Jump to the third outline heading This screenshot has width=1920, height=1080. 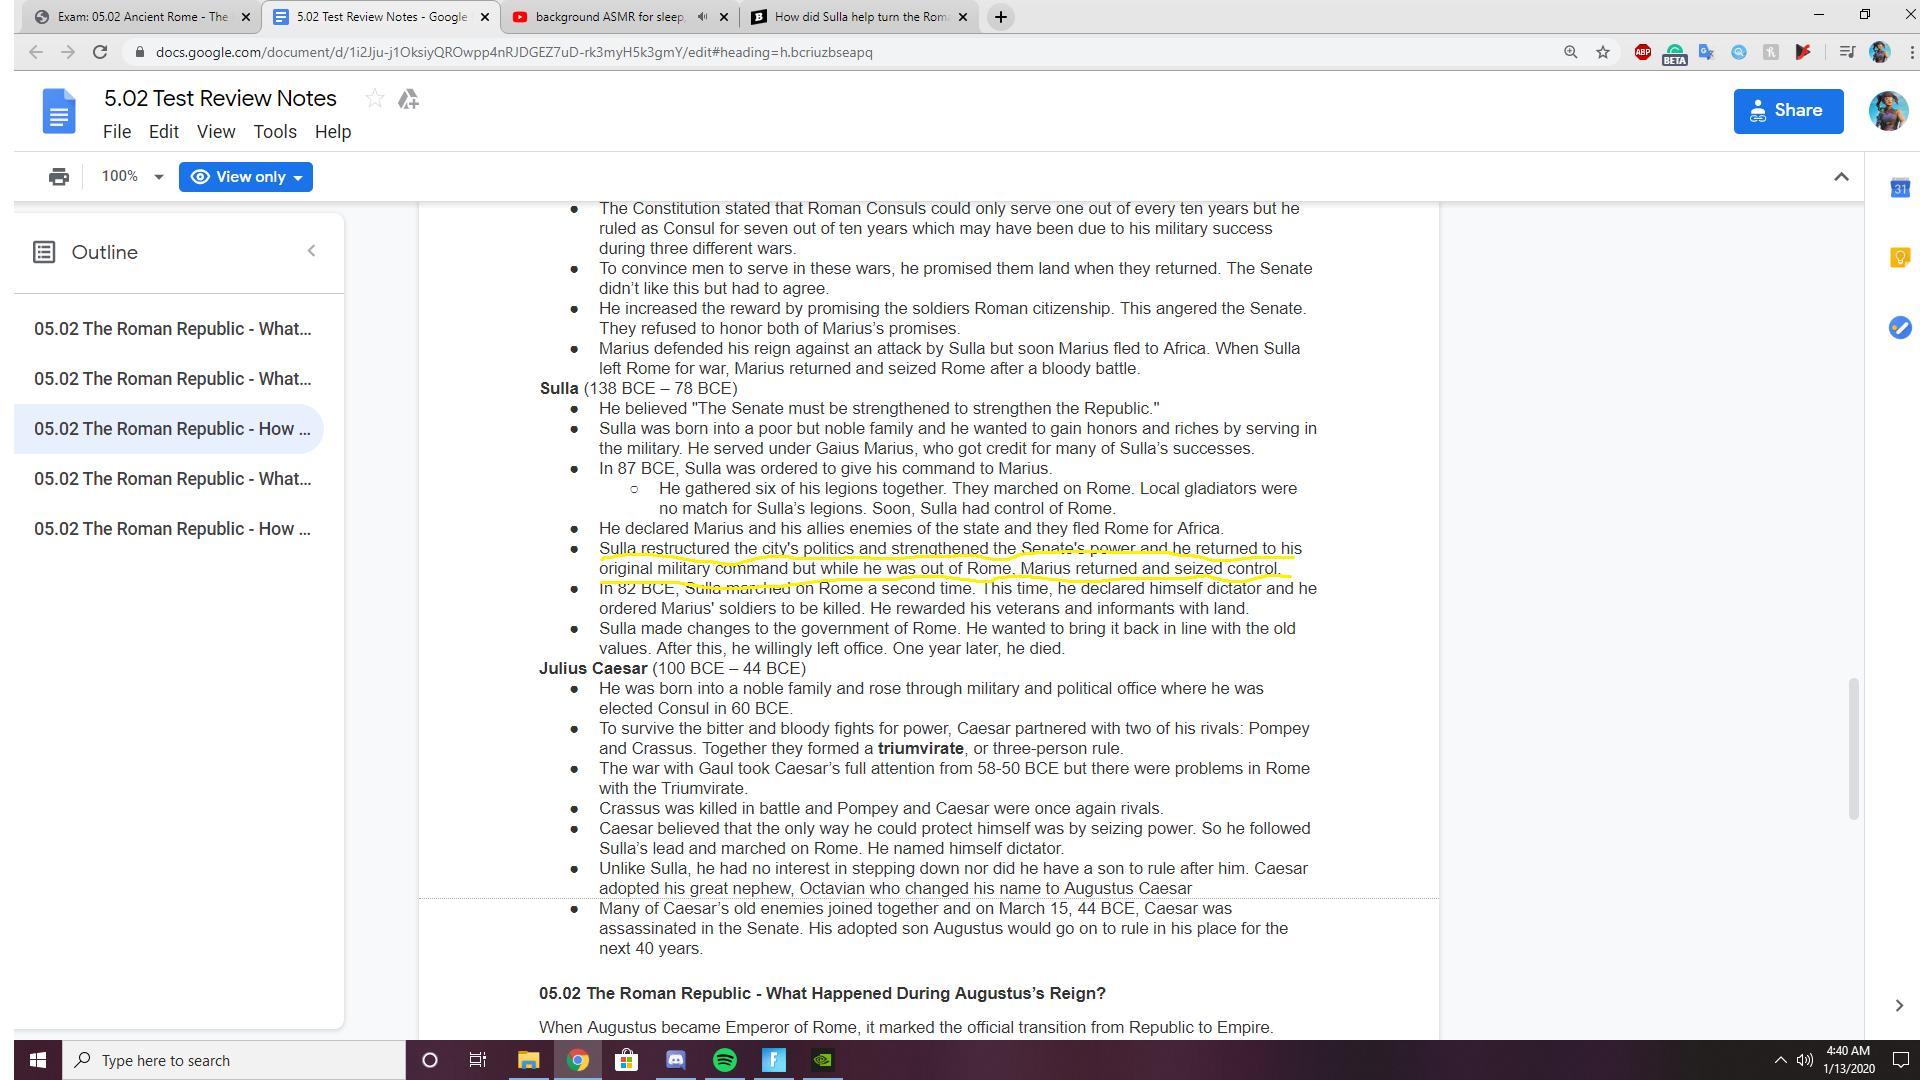172,429
